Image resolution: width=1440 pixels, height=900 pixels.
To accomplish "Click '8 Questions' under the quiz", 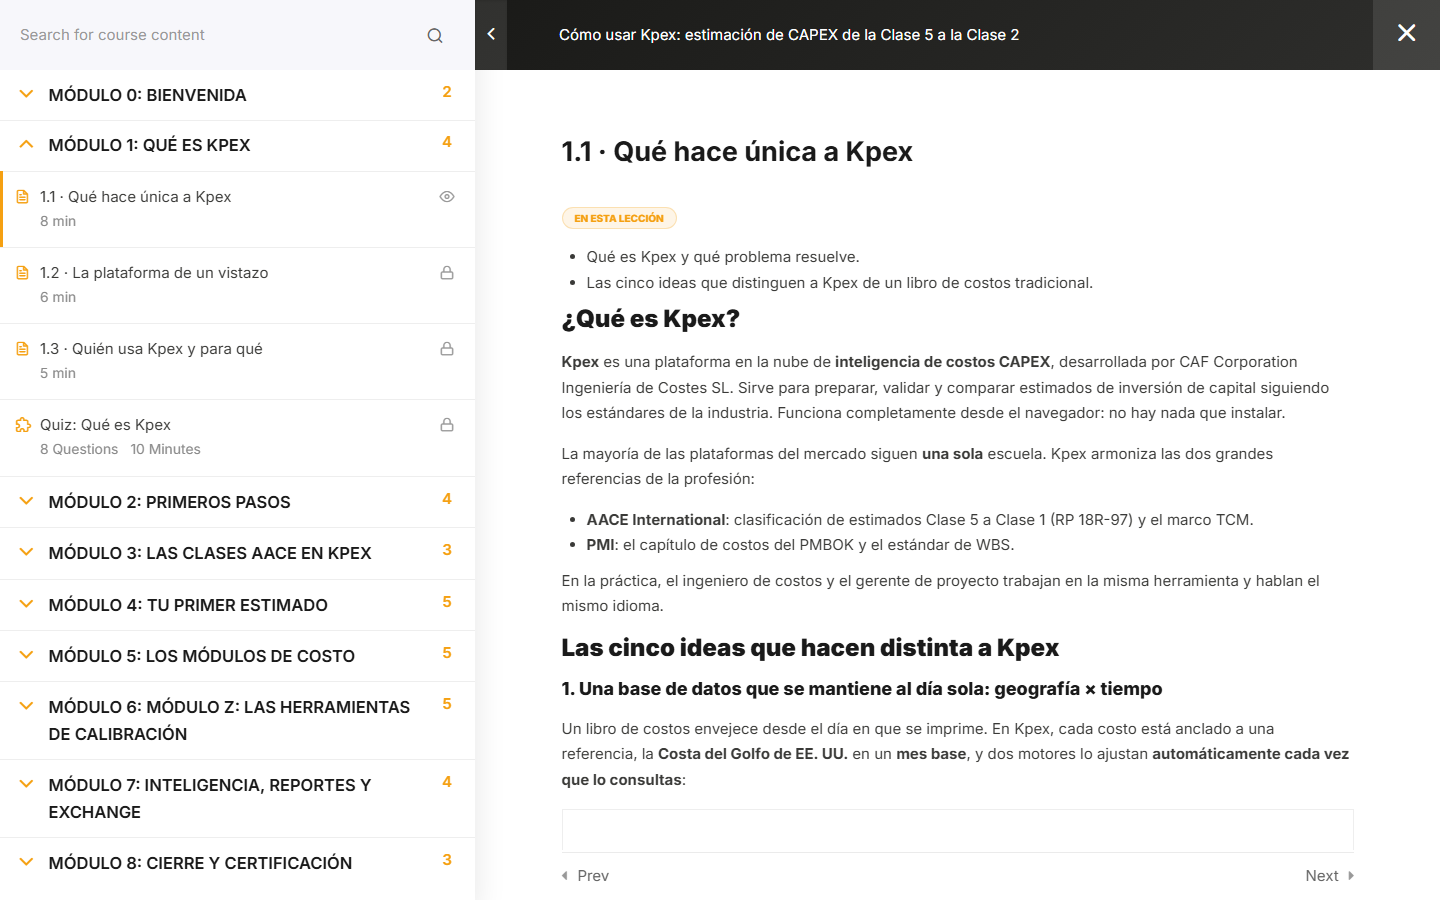I will point(79,449).
